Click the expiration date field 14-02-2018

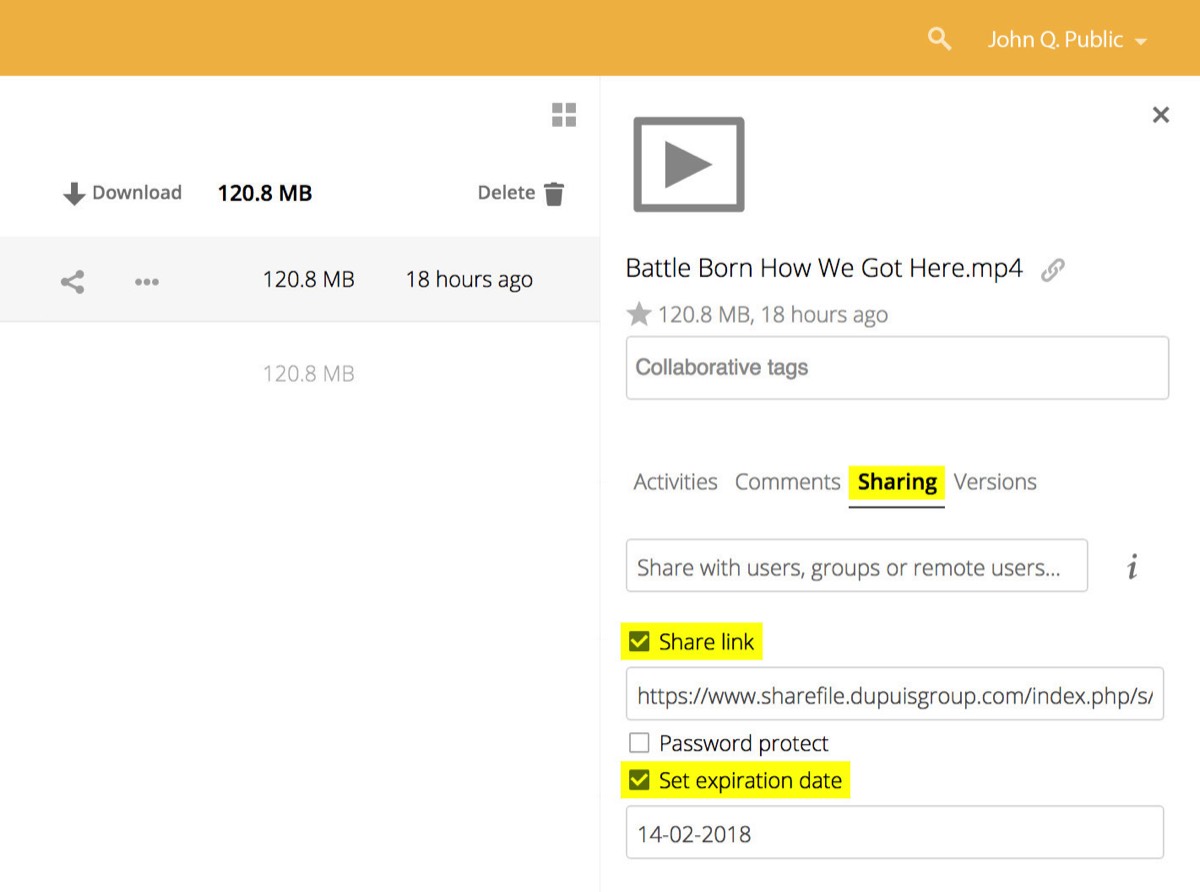[x=894, y=833]
